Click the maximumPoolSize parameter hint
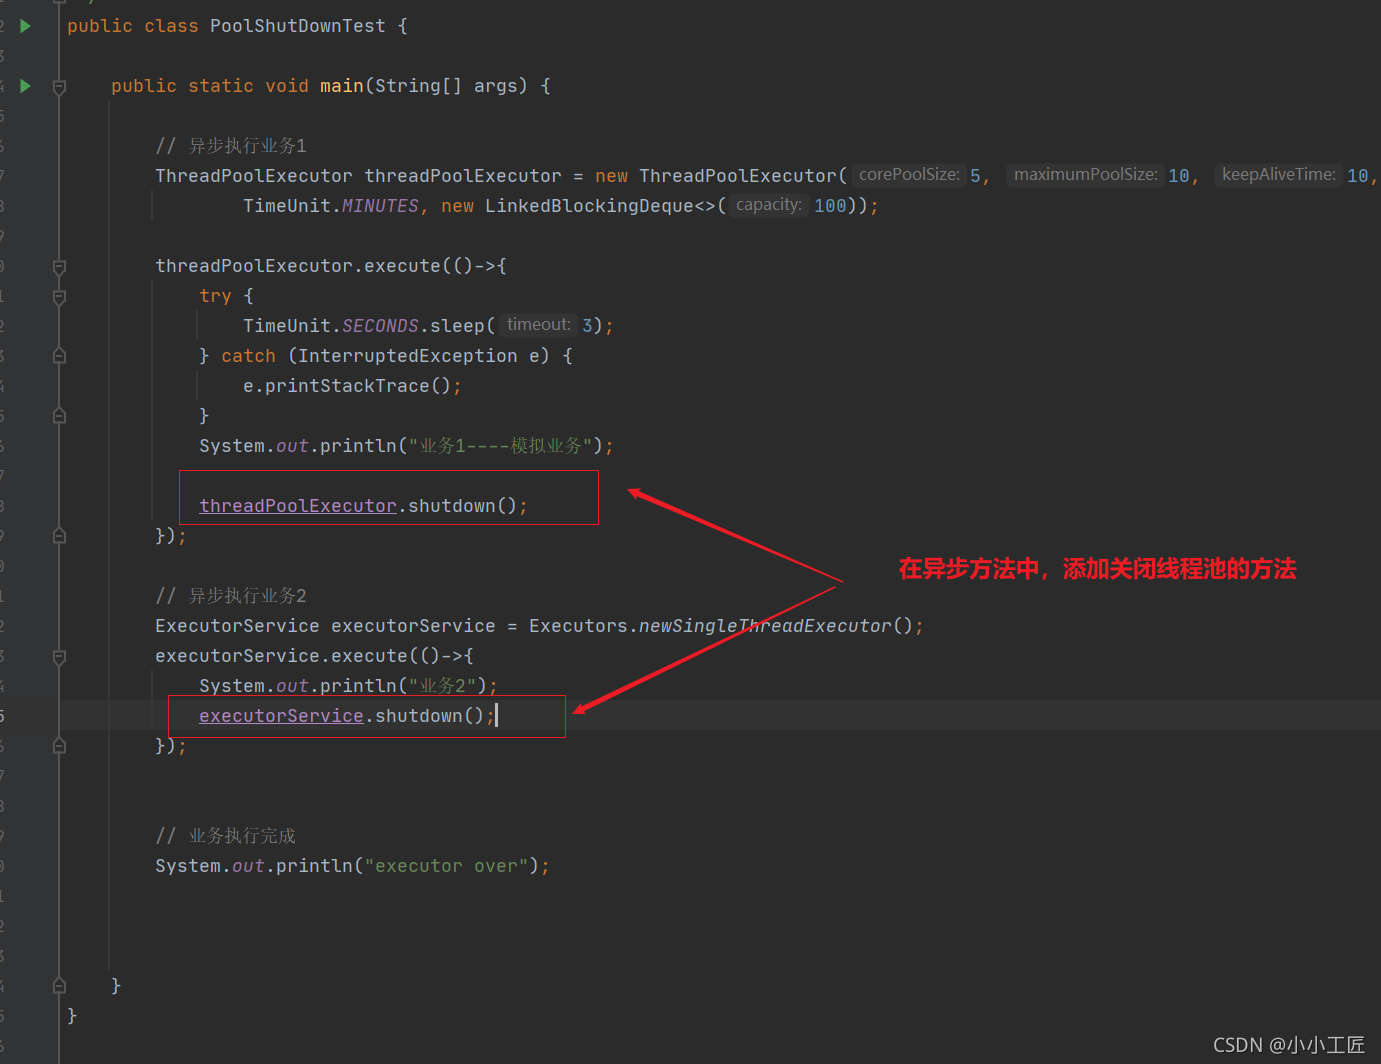Screen dimensions: 1381x1064 (1085, 175)
